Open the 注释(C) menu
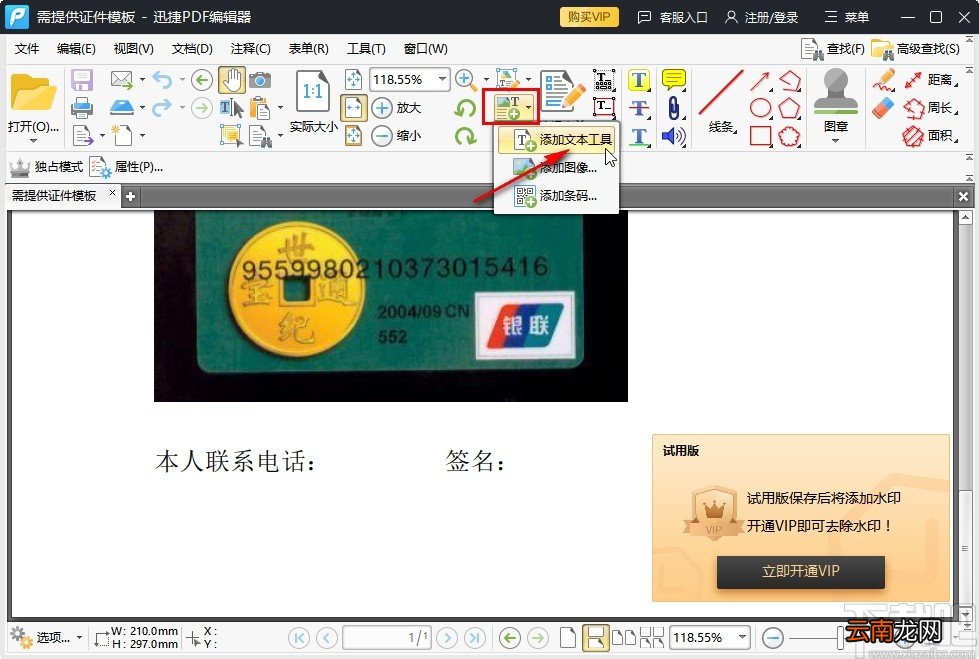Screen dimensions: 979x659 [250, 49]
